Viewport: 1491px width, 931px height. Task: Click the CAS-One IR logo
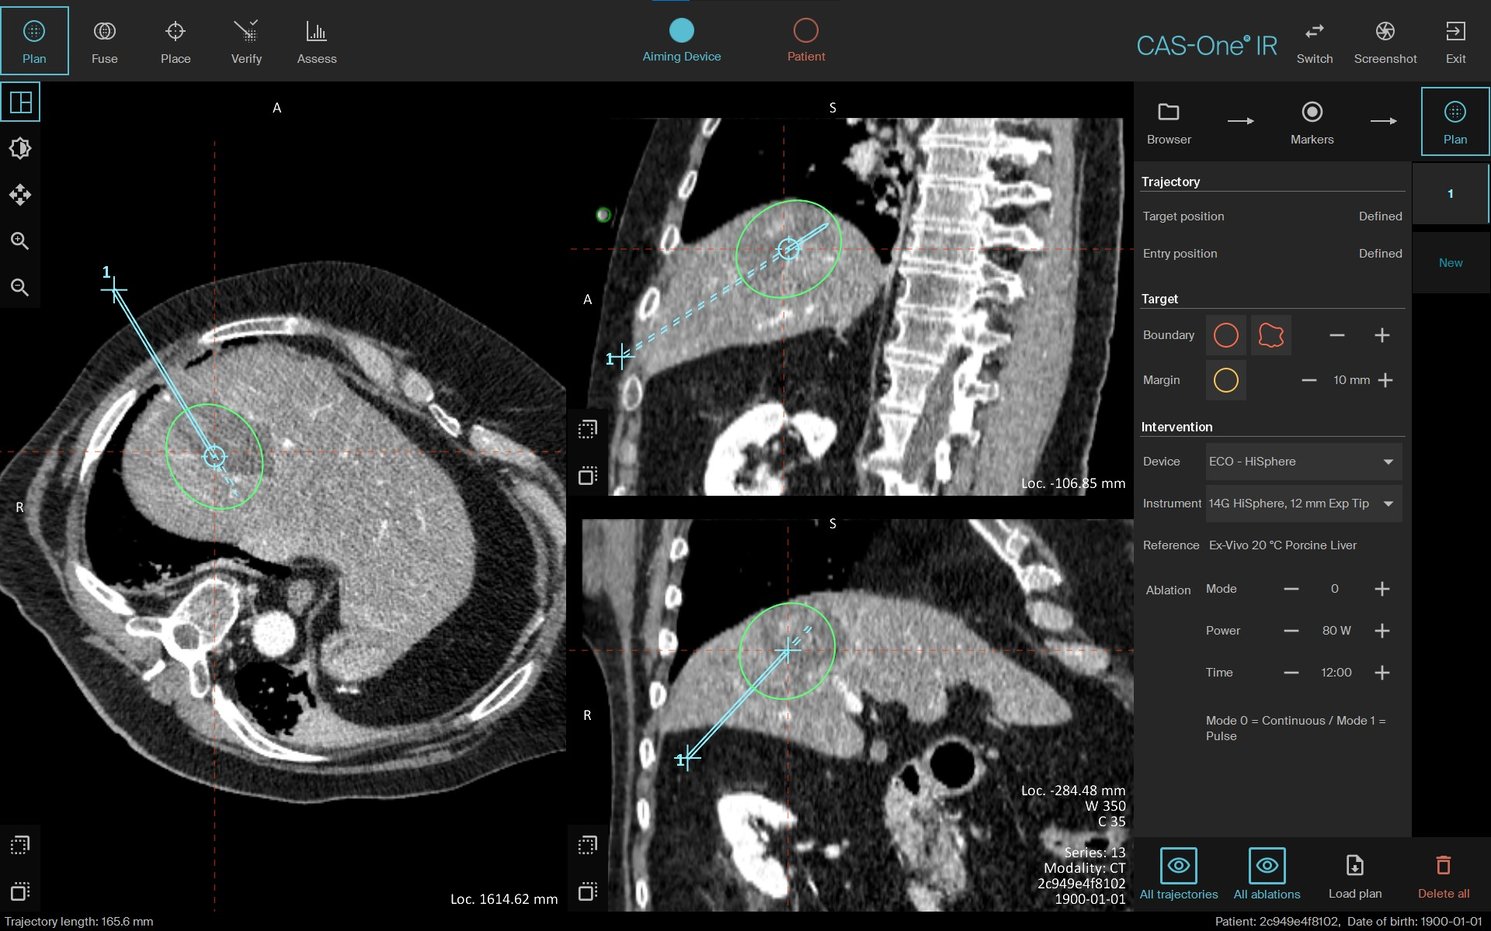click(x=1206, y=45)
